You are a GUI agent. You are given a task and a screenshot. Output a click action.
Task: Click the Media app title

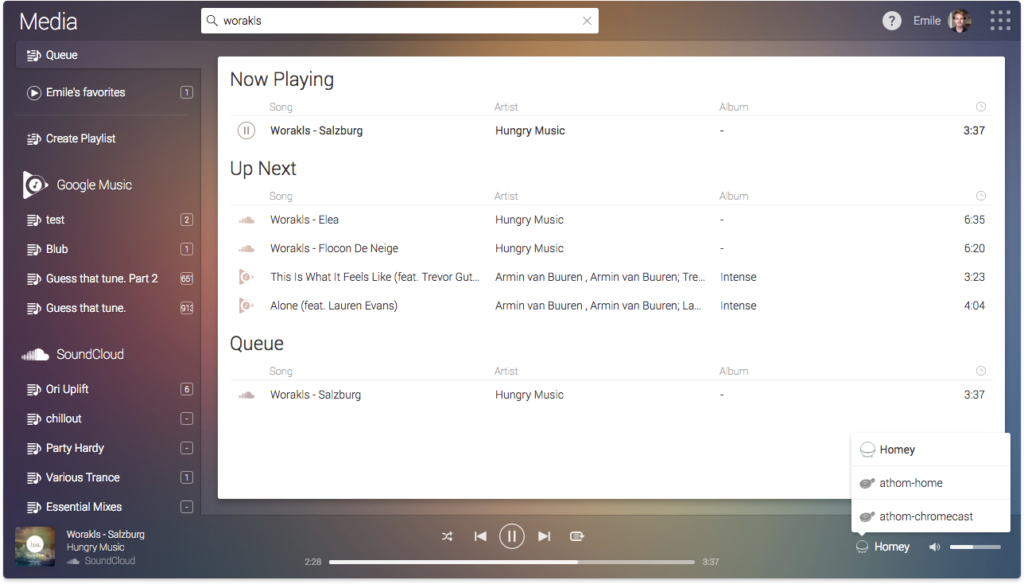(x=48, y=22)
